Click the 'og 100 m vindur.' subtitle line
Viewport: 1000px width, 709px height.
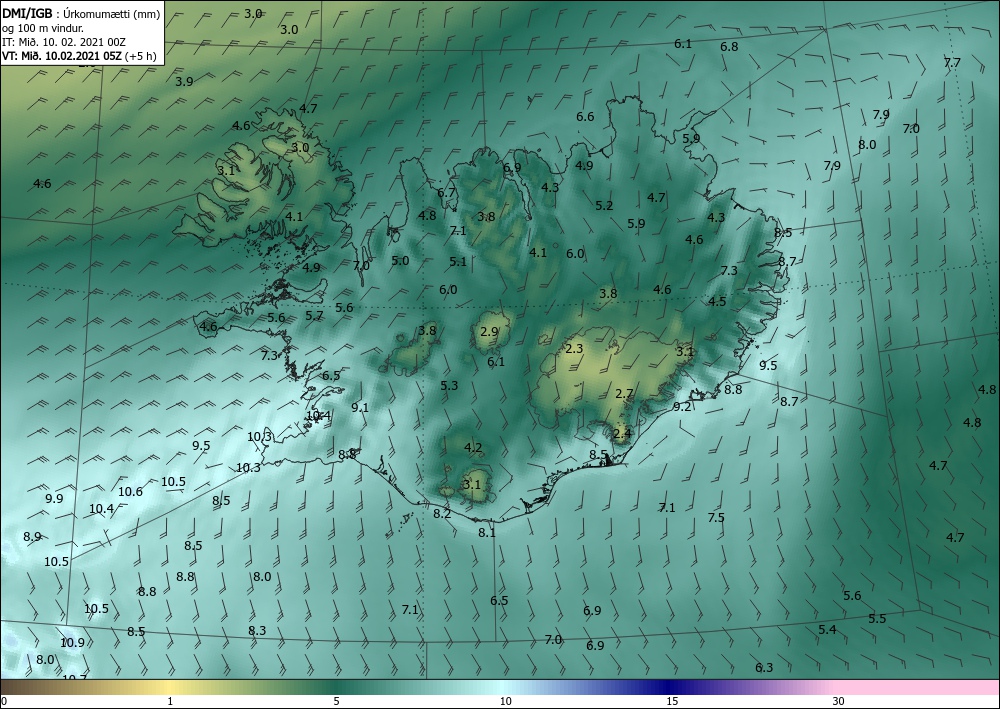[43, 28]
